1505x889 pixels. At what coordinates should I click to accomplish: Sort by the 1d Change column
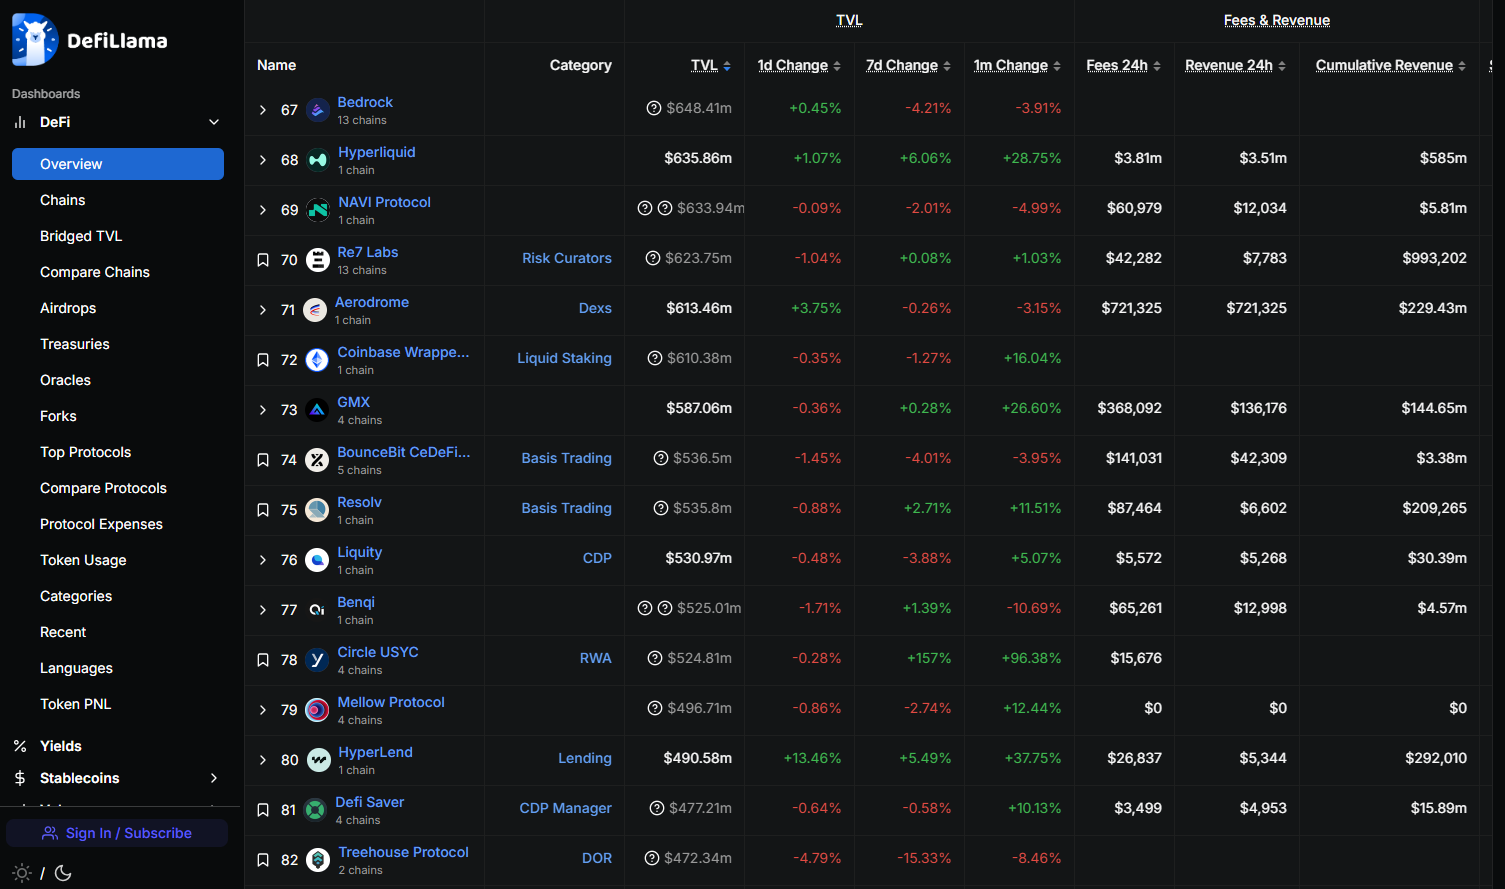(799, 65)
